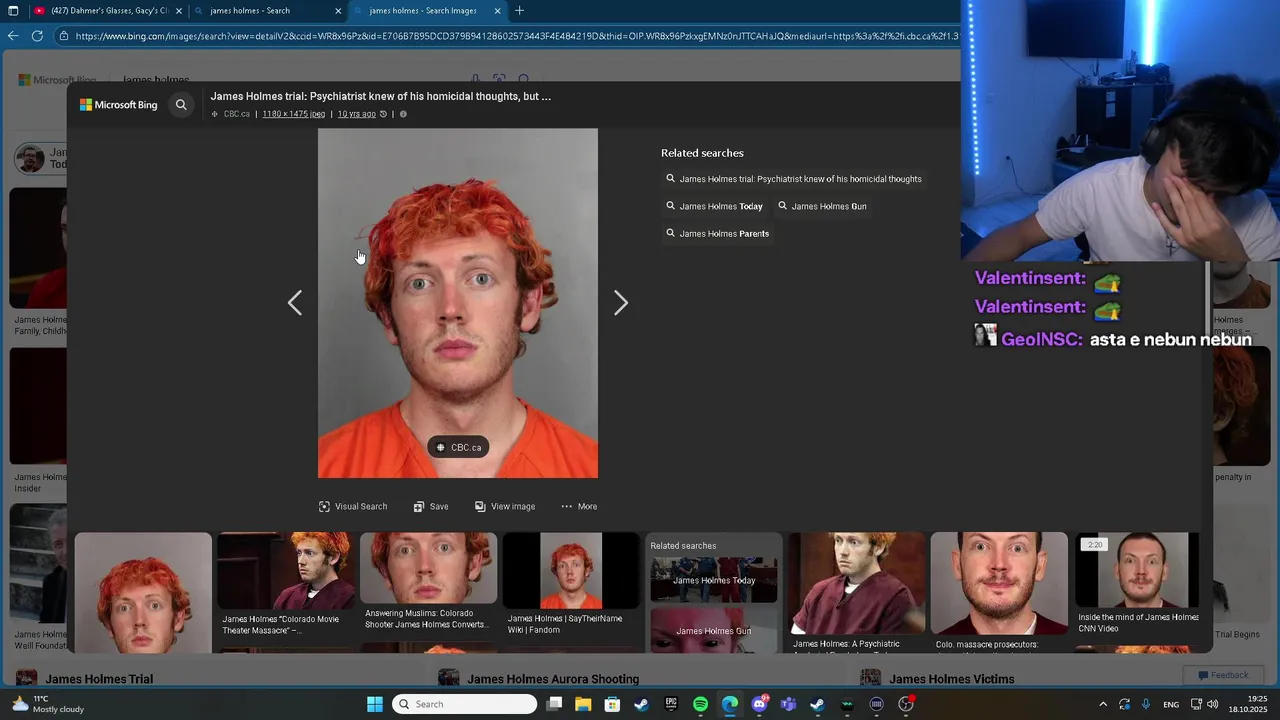
Task: Expand the More options menu
Action: 579,506
